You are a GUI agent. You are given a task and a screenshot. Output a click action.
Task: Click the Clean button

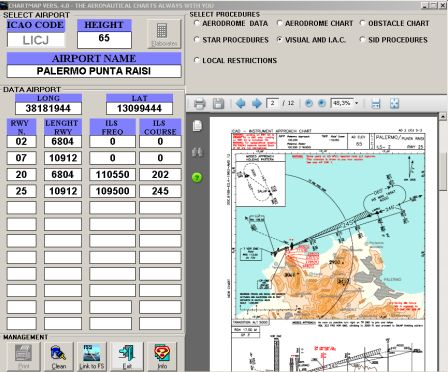[x=59, y=356]
